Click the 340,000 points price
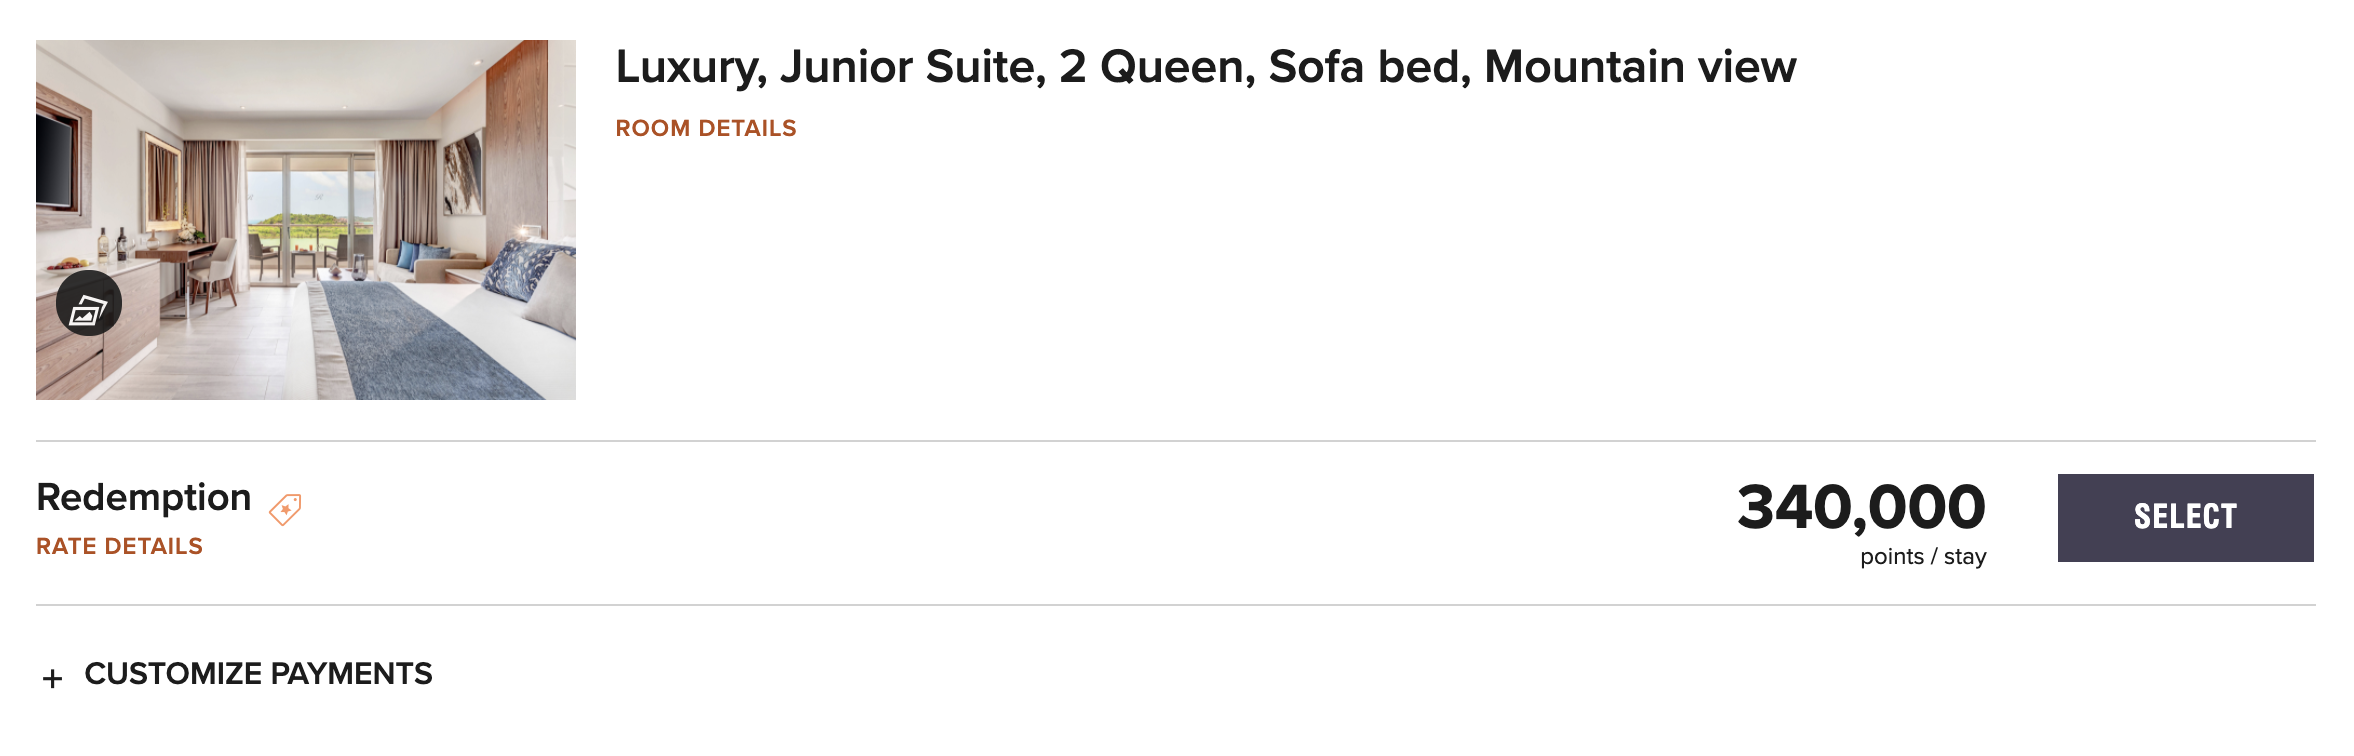2354x756 pixels. (x=1860, y=507)
